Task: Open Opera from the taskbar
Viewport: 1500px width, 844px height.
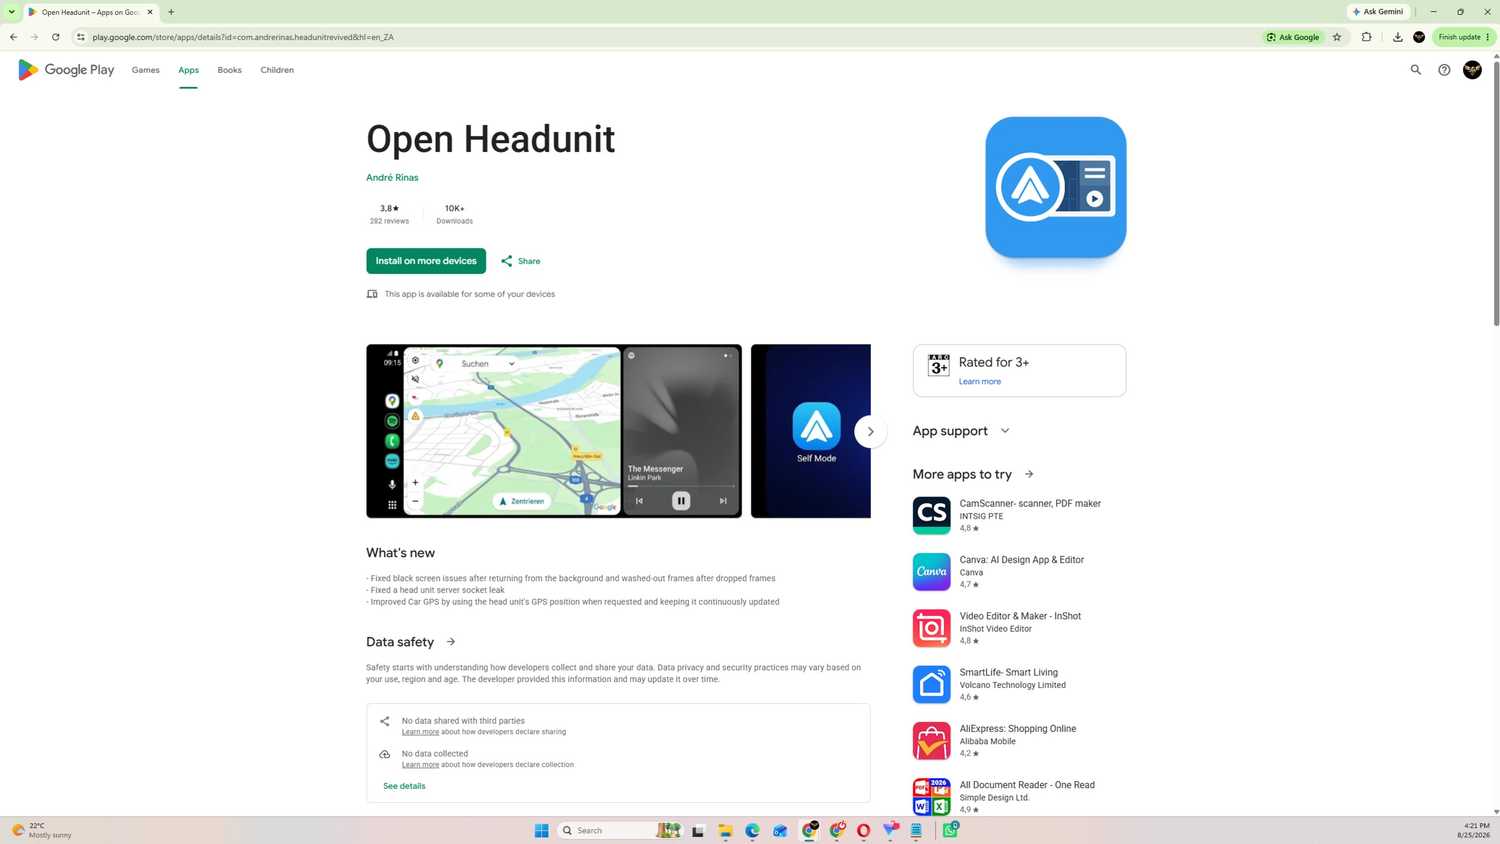Action: pyautogui.click(x=863, y=830)
